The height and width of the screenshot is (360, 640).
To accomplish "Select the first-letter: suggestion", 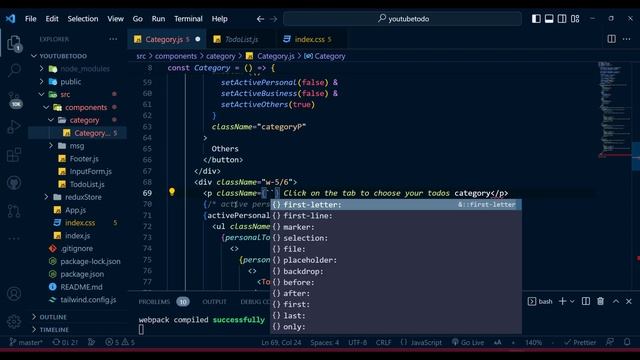I will pos(396,204).
